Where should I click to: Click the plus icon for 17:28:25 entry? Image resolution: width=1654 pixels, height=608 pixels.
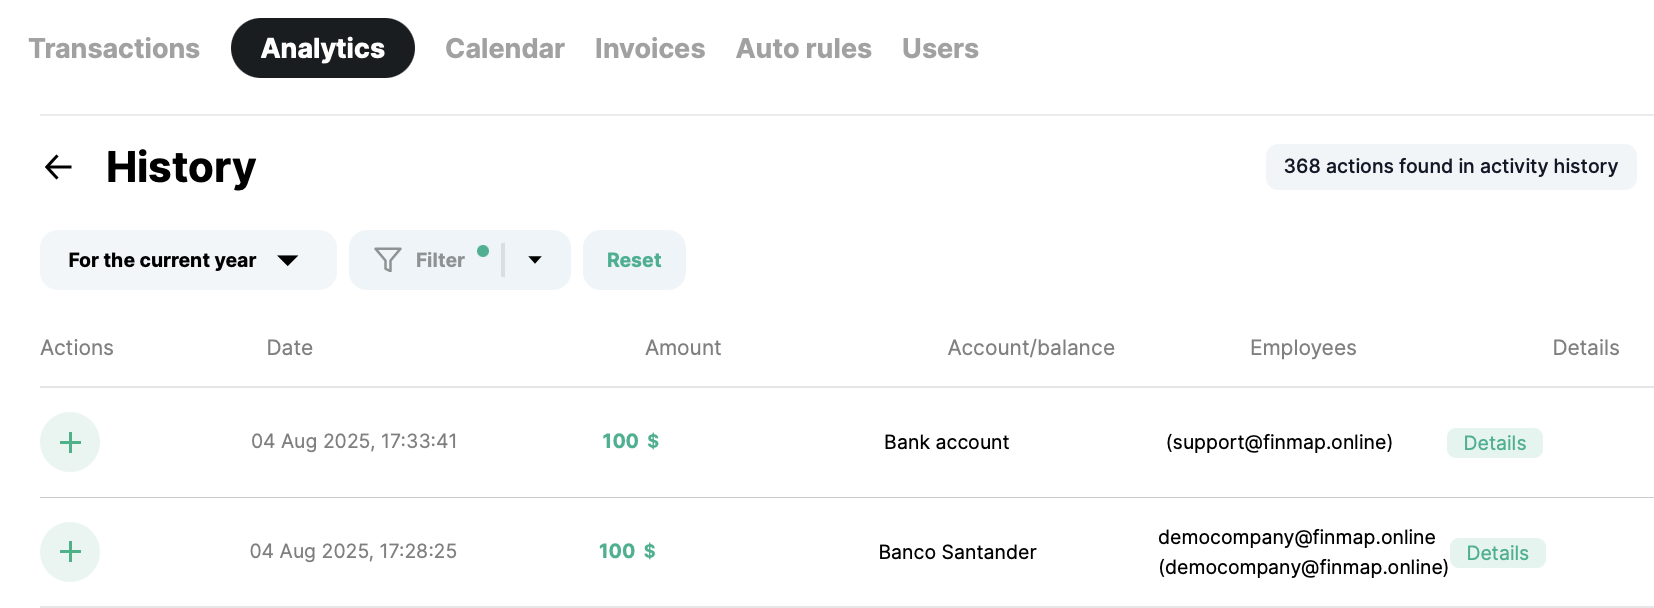(70, 552)
